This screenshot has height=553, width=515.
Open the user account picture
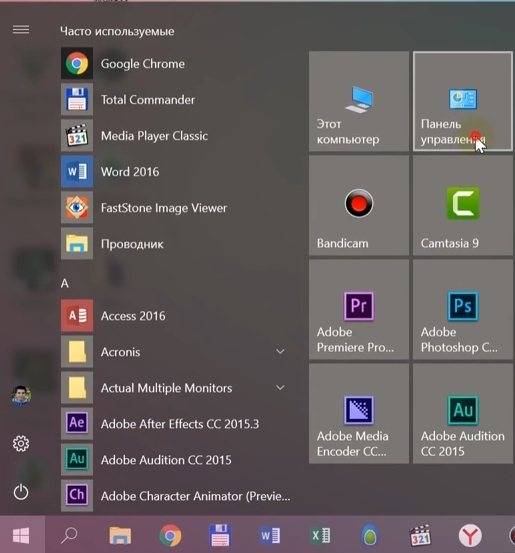21,396
